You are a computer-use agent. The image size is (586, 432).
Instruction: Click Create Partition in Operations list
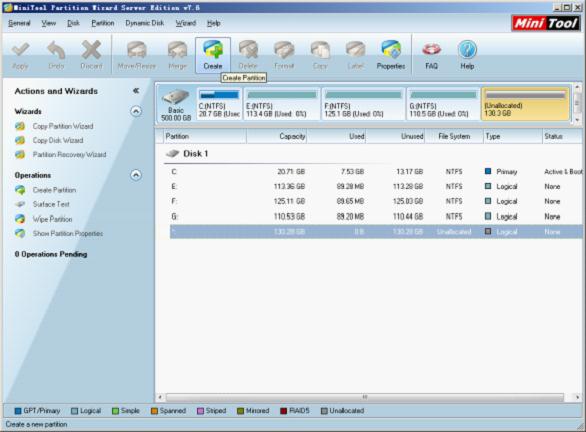(54, 190)
